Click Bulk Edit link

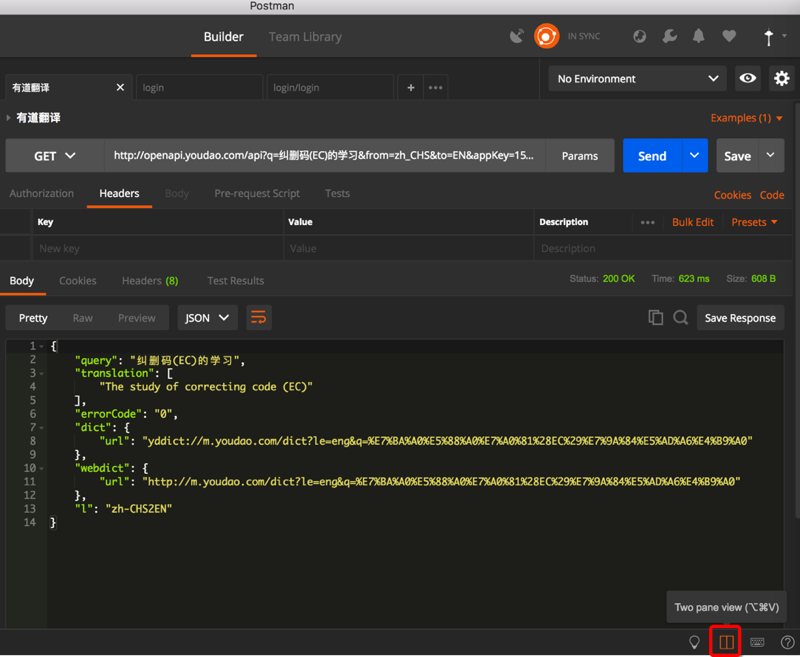(693, 222)
